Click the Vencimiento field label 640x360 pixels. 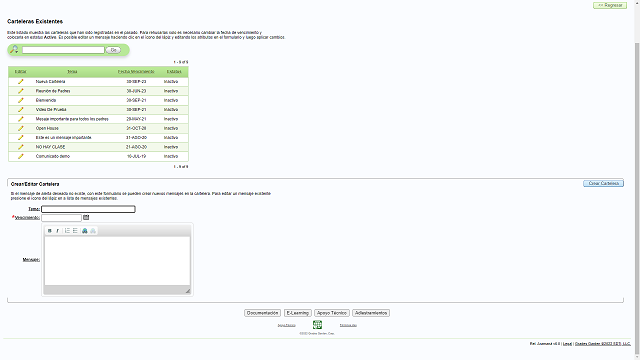coord(27,218)
